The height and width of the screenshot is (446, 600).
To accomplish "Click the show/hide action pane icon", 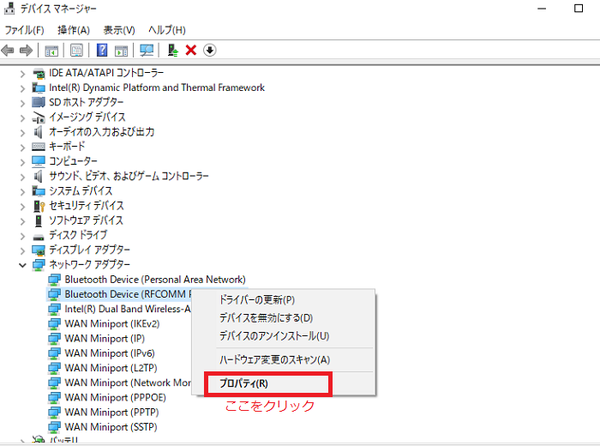I will pyautogui.click(x=121, y=50).
